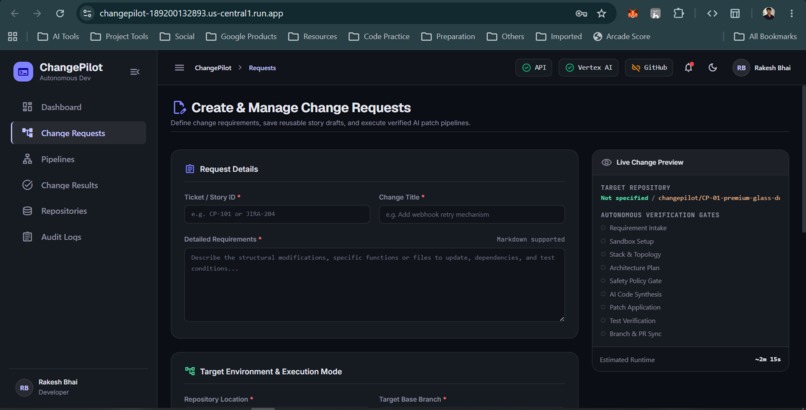Open the Dashboard page
This screenshot has width=806, height=410.
78,107
